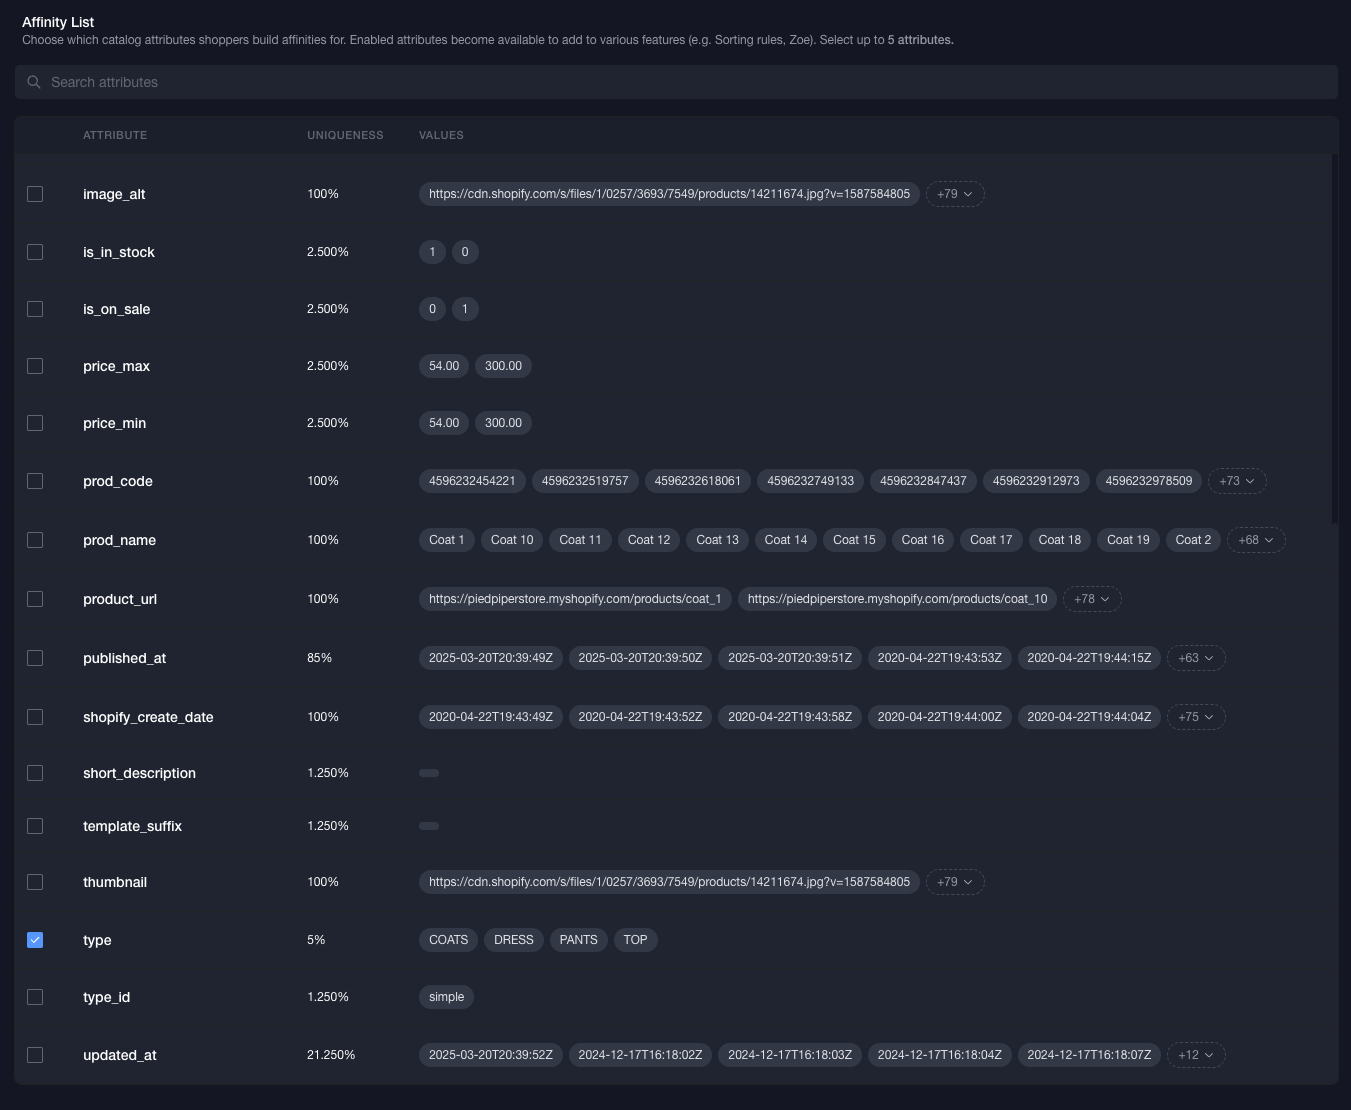Screen dimensions: 1351x1110
Task: Show +63 more published_at values
Action: tap(1196, 658)
